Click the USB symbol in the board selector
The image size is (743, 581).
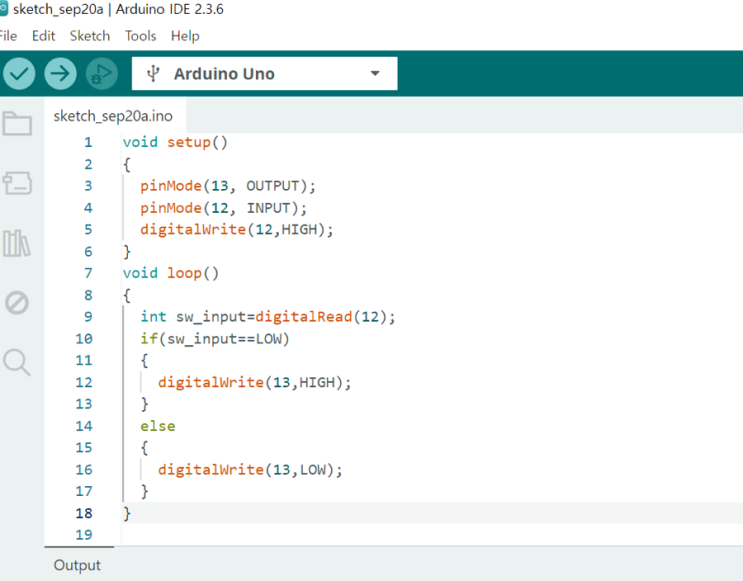point(153,73)
